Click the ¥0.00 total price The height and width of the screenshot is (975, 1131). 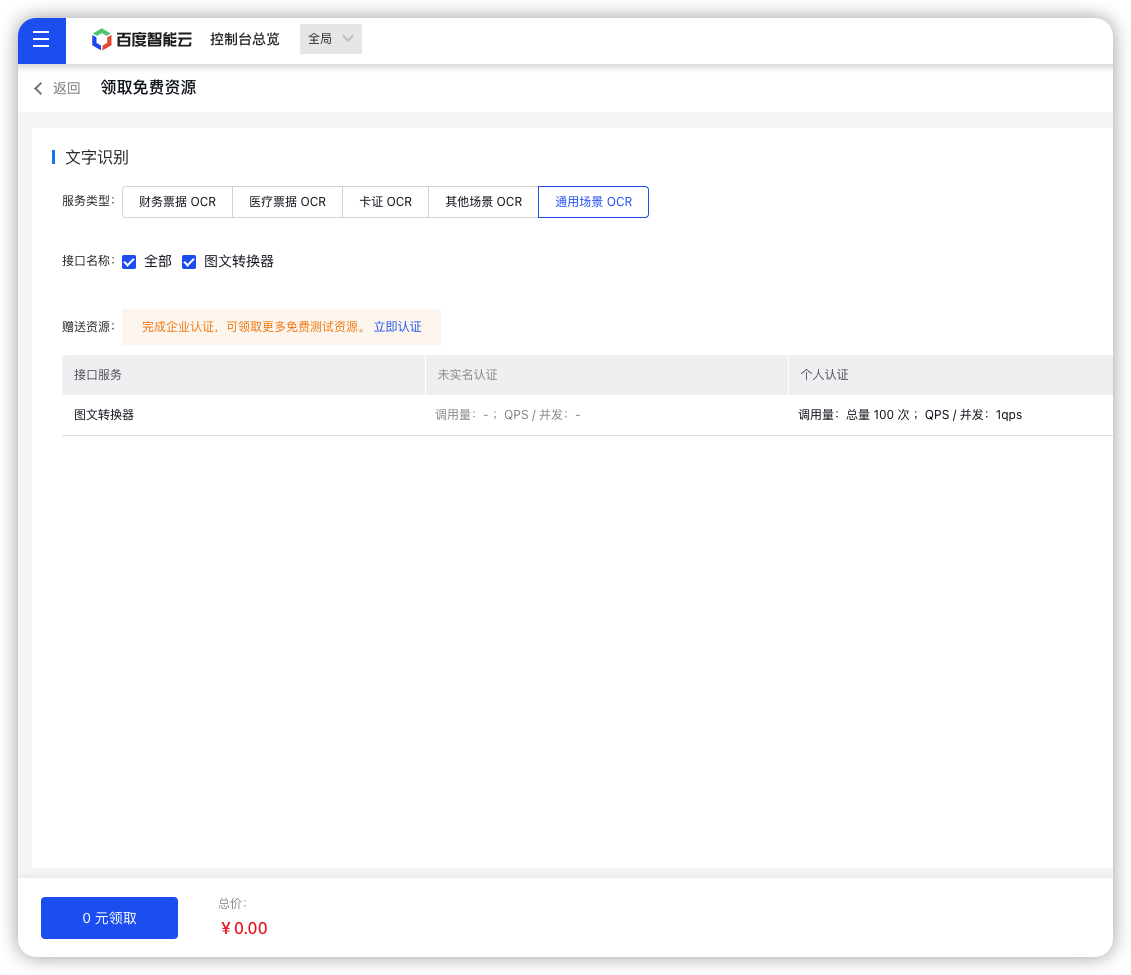point(244,928)
